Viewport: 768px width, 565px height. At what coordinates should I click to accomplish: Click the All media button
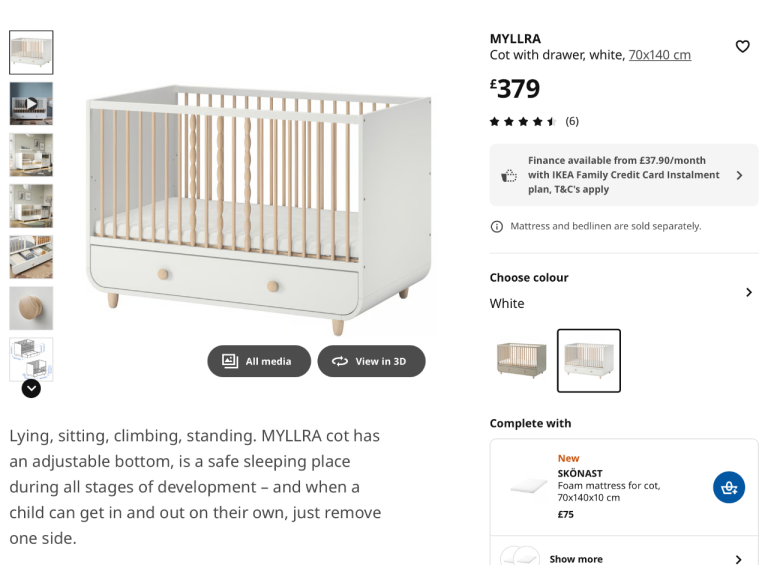(x=259, y=361)
